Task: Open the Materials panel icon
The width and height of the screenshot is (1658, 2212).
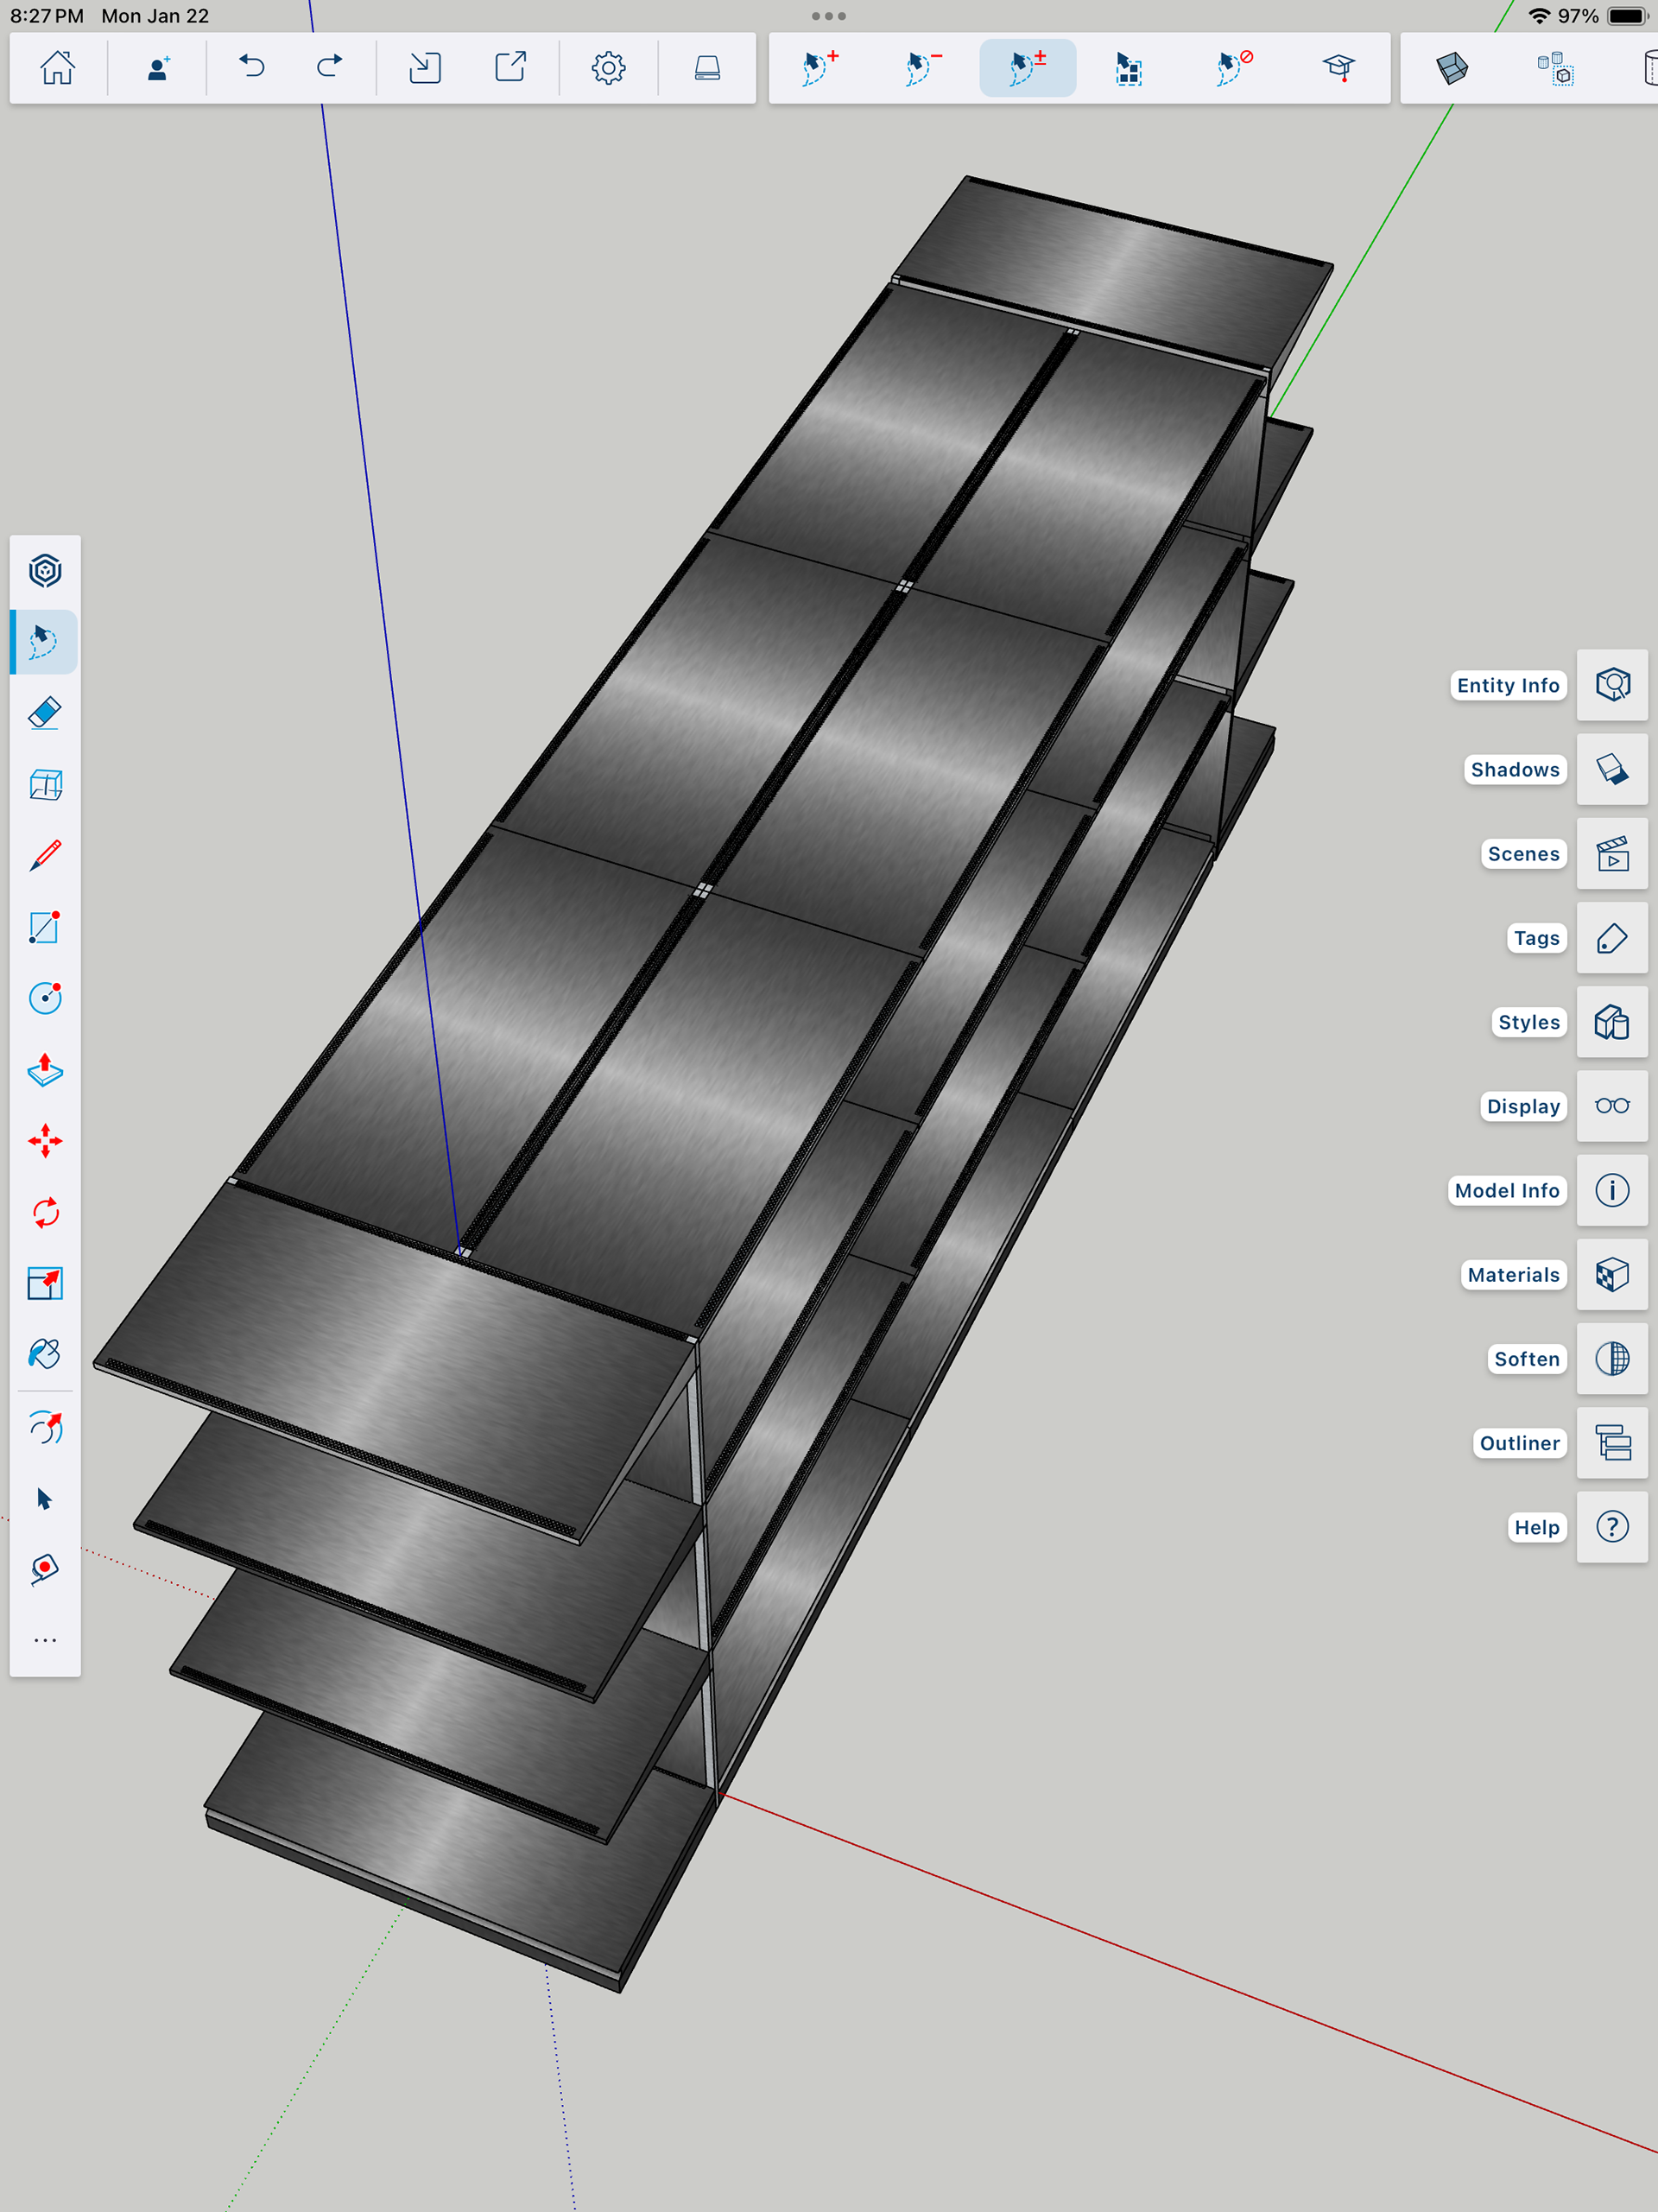Action: click(1611, 1275)
